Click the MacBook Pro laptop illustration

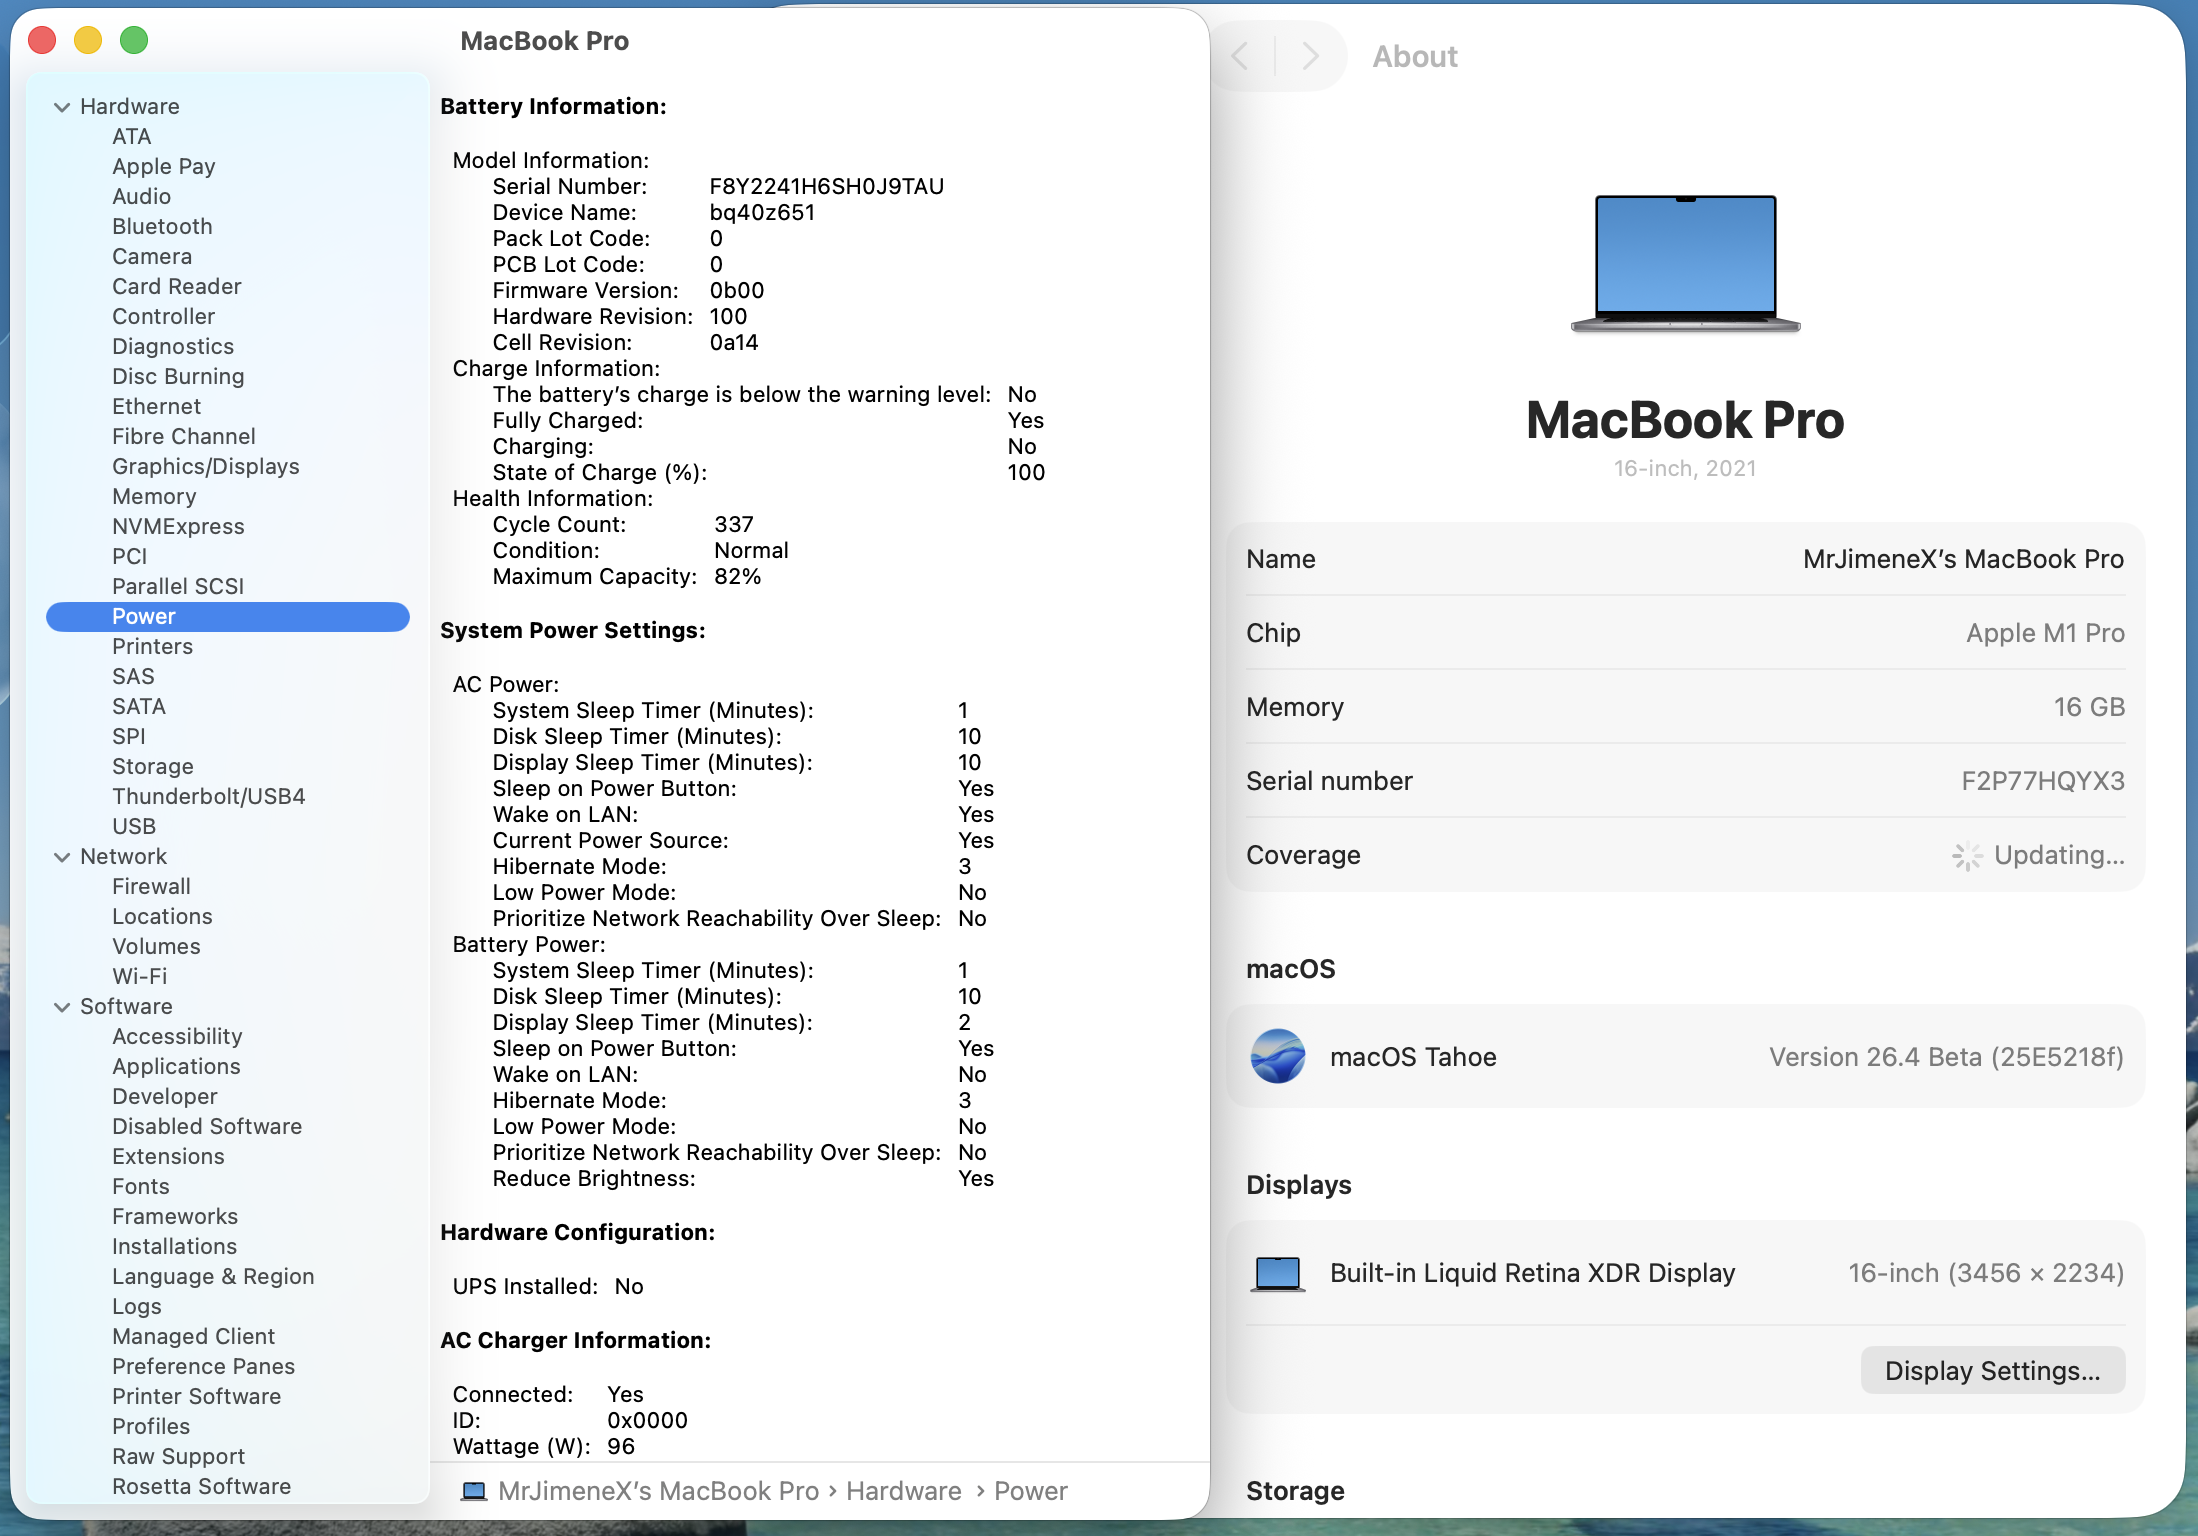1684,262
